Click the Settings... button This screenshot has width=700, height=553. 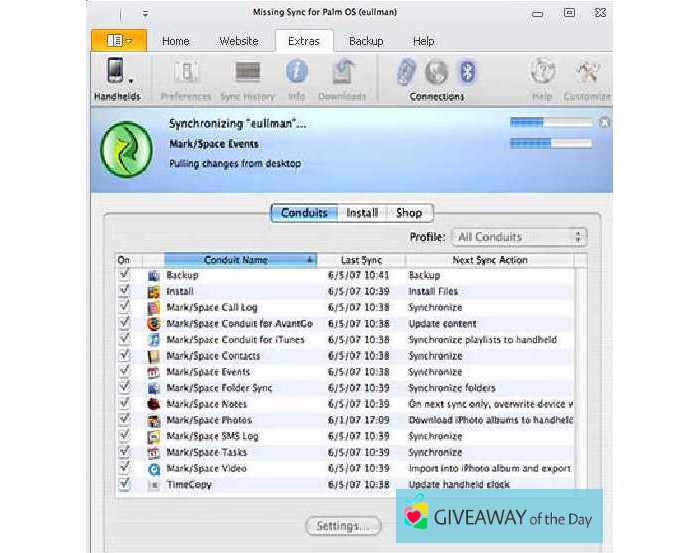[x=342, y=526]
